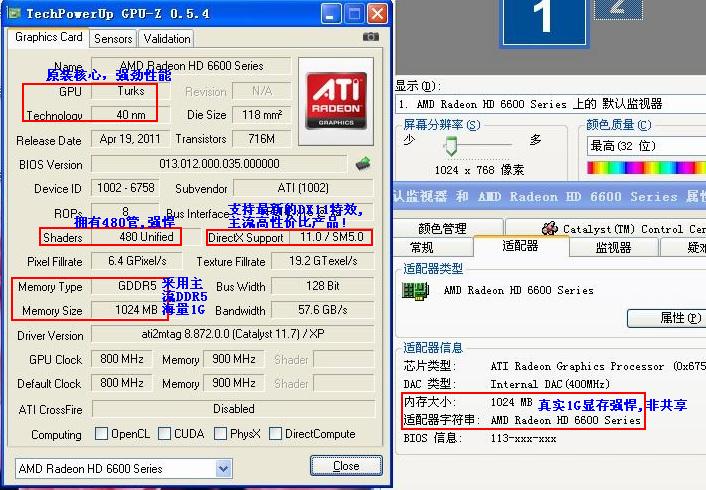Click the camera screenshot icon in GPU-Z
This screenshot has height=490, width=706.
point(371,36)
